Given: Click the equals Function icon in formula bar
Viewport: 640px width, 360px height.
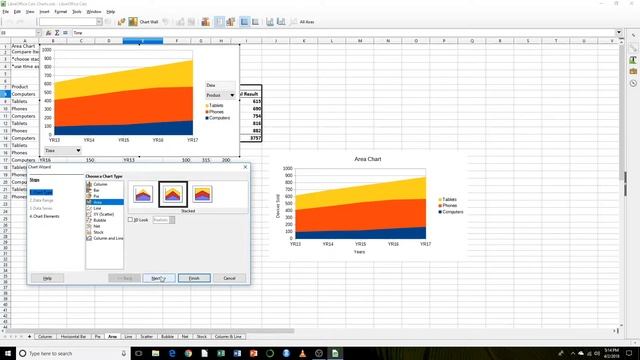Looking at the screenshot, I should tap(65, 33).
